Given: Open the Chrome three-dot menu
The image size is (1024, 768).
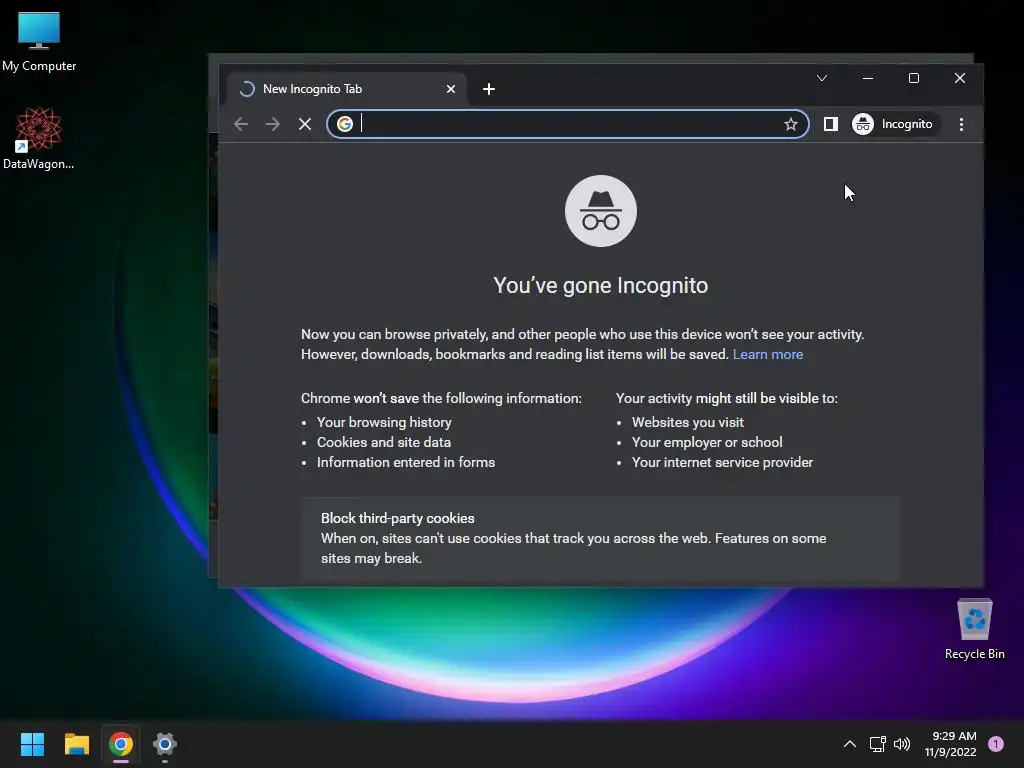Looking at the screenshot, I should tap(961, 124).
